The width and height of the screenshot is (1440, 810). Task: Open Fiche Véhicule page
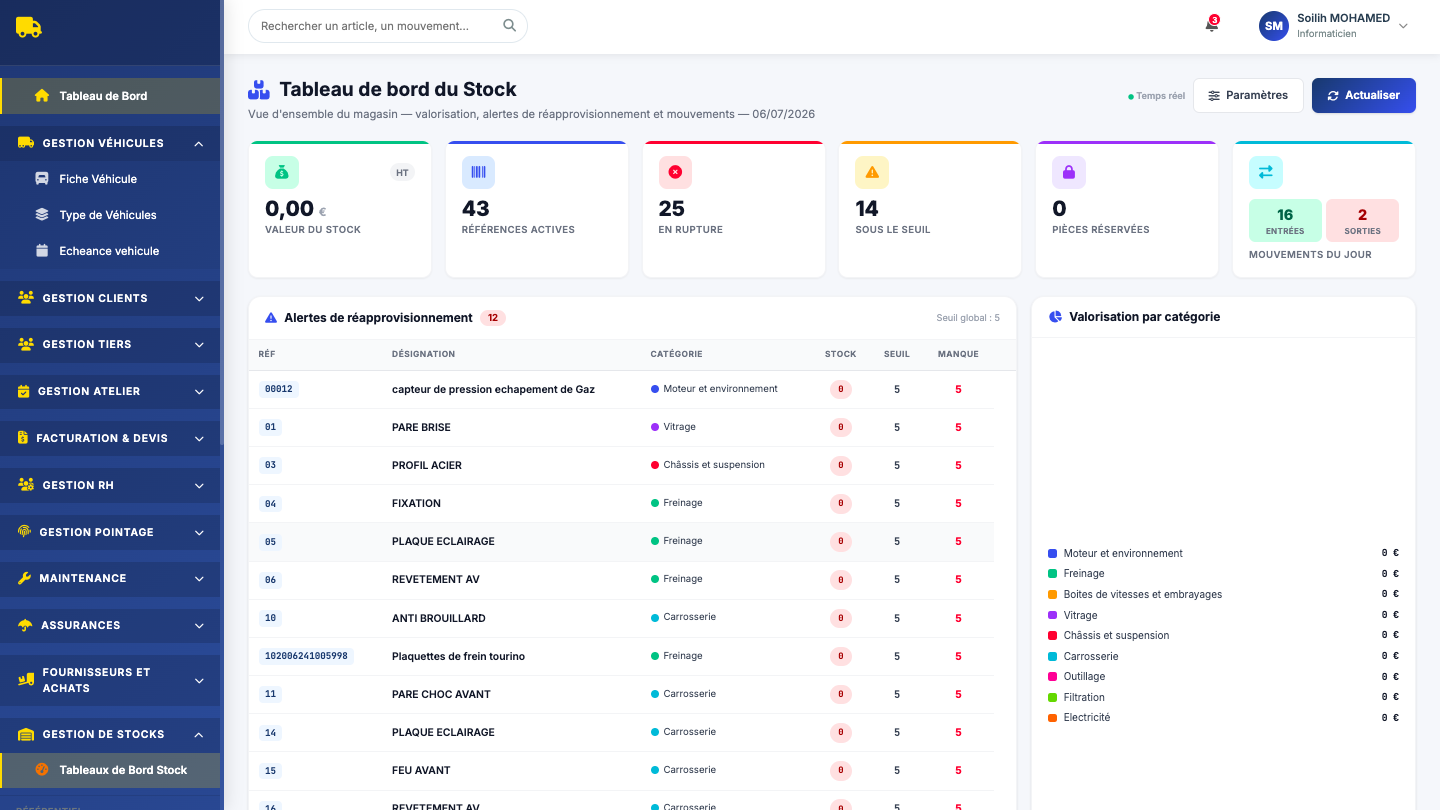[110, 179]
